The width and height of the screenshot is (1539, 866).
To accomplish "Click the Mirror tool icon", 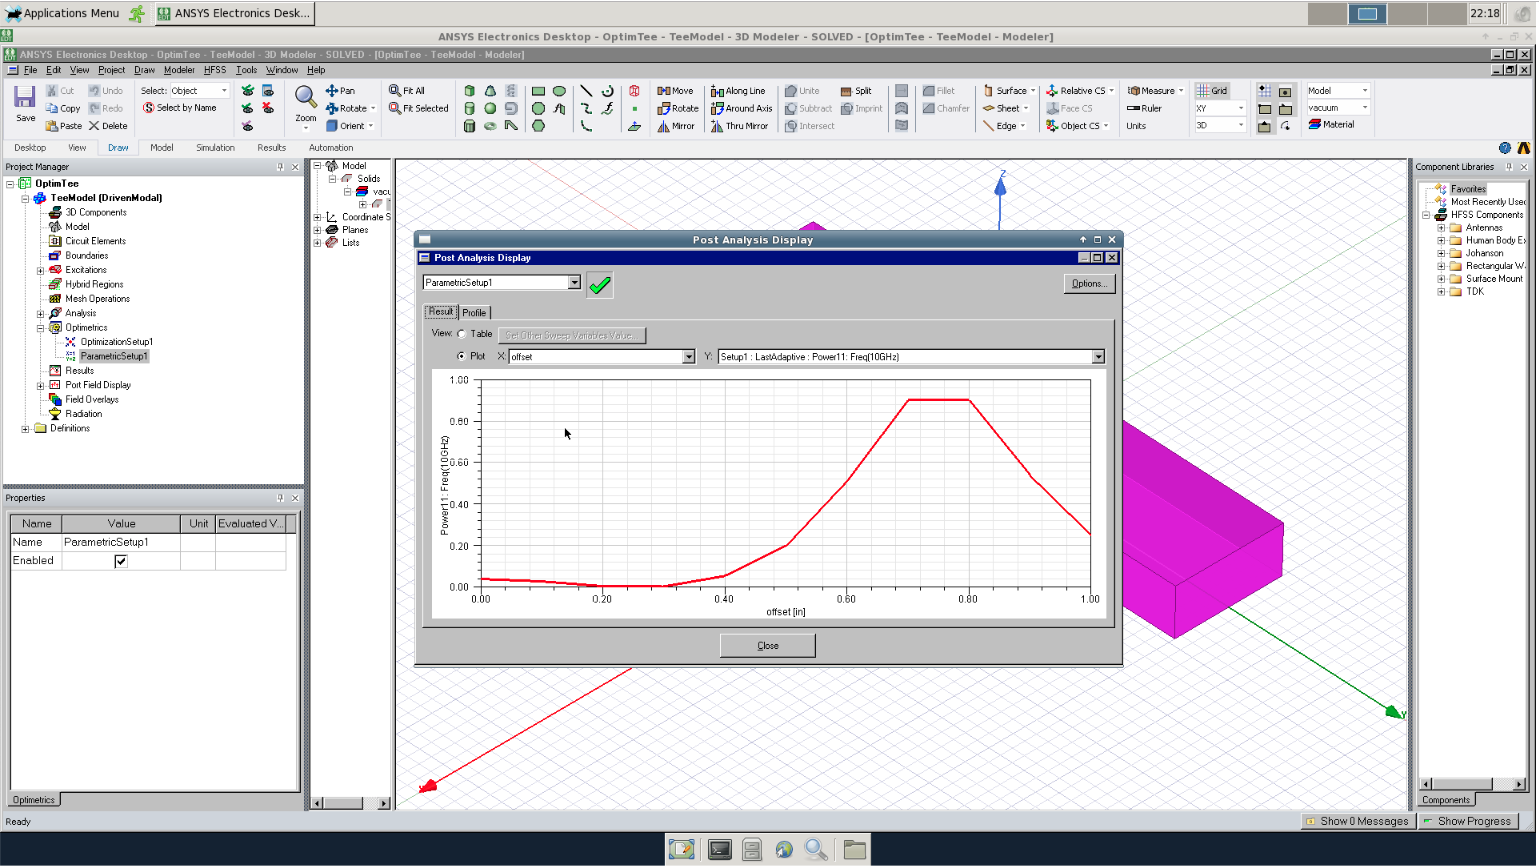I will pyautogui.click(x=663, y=127).
